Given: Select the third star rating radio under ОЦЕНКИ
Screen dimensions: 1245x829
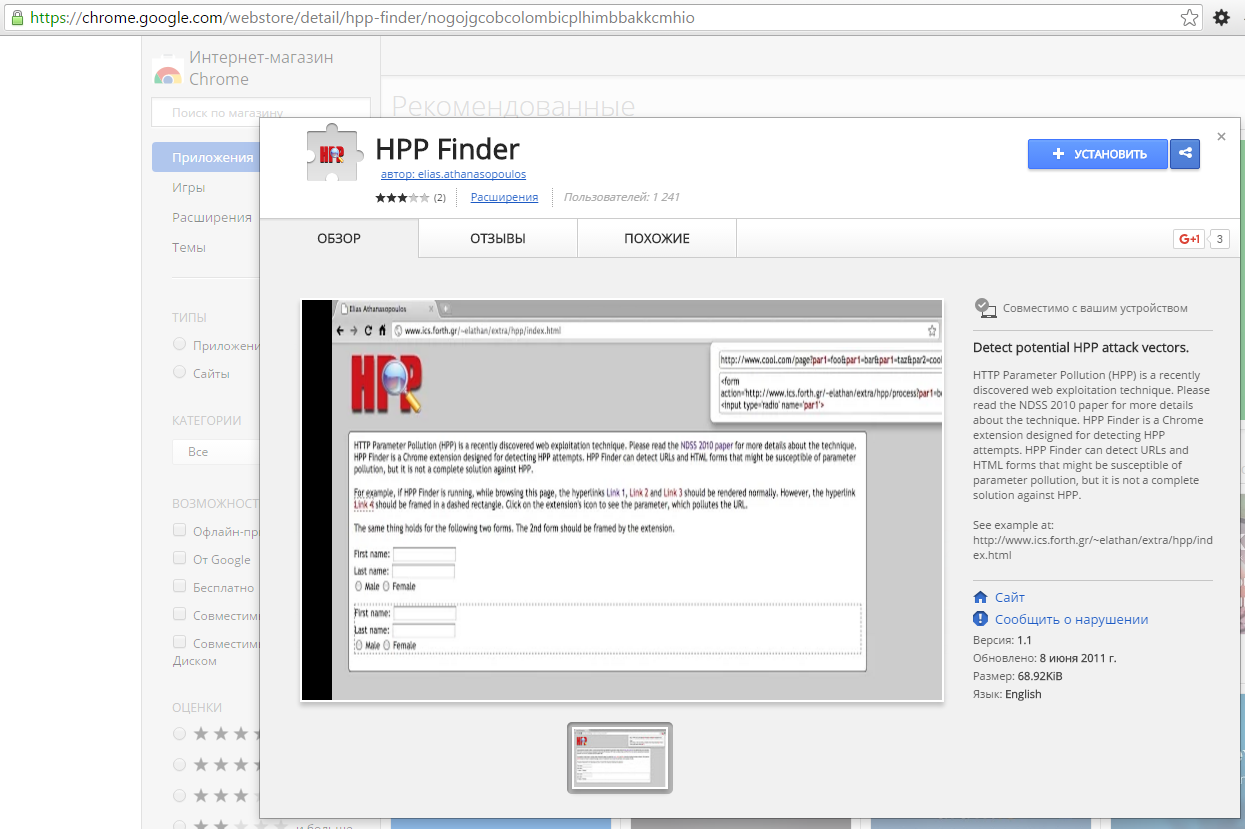Looking at the screenshot, I should (180, 796).
